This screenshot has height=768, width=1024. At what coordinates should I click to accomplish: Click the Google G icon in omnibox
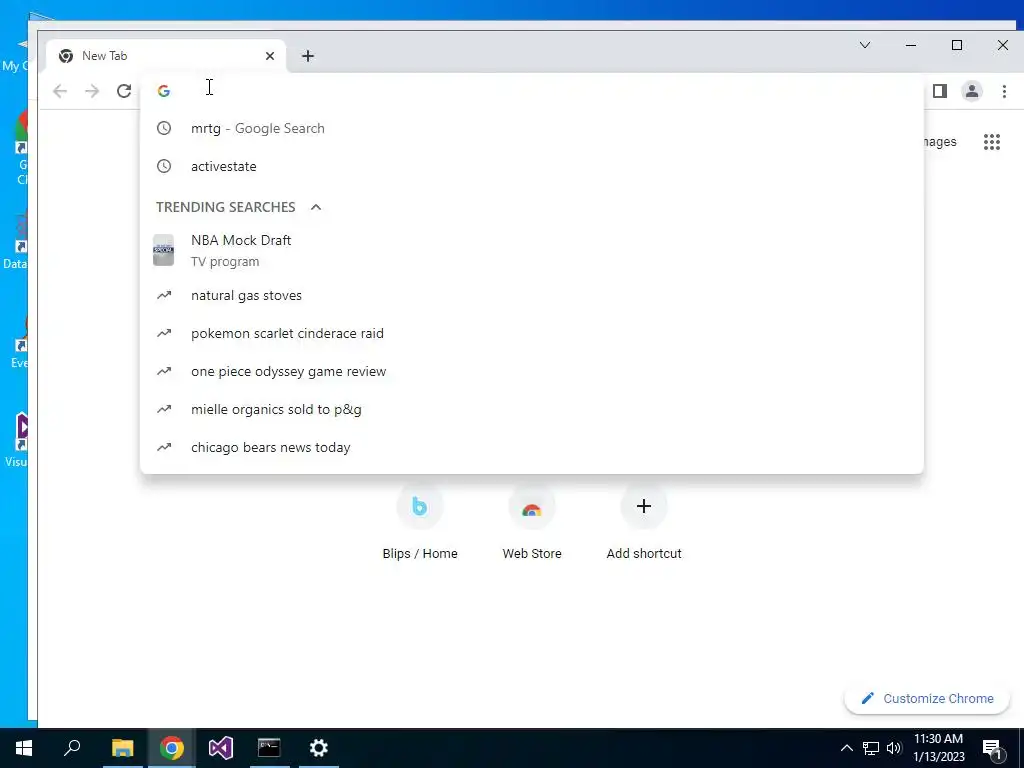coord(164,91)
